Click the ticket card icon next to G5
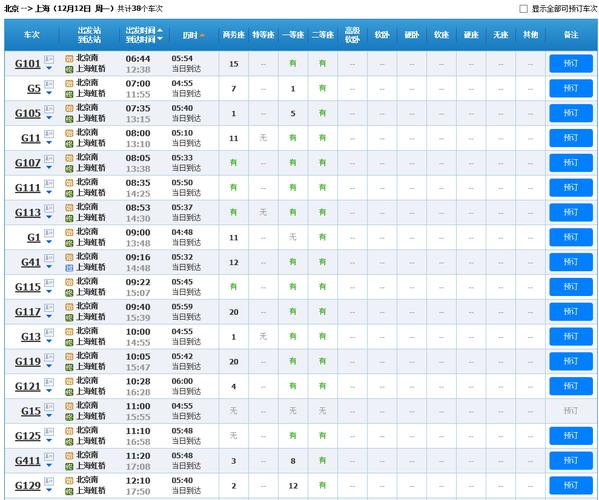 coord(49,84)
